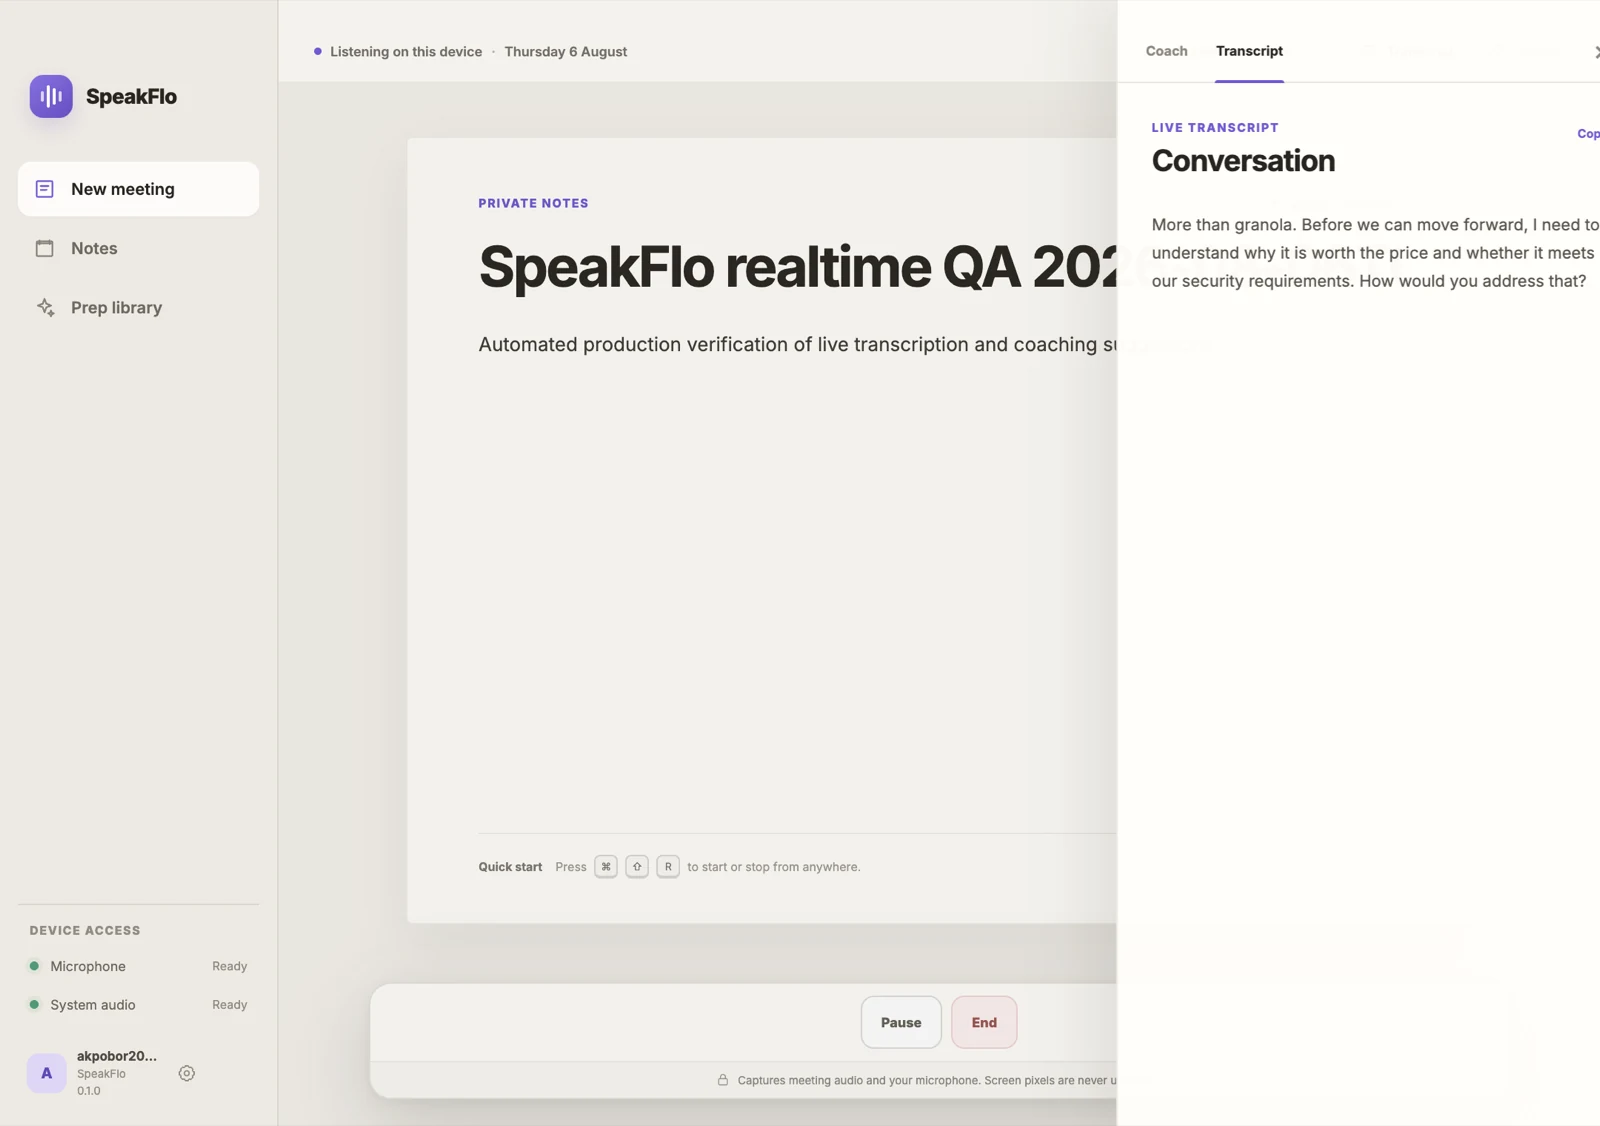Open settings via the gear icon

(x=186, y=1073)
